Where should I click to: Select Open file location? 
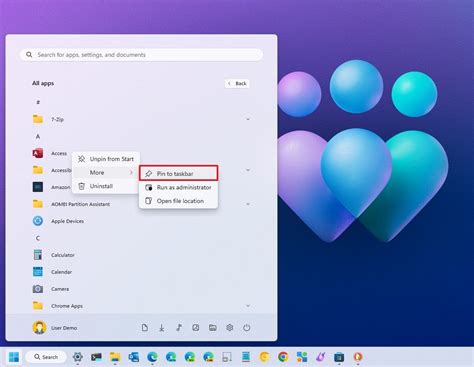[178, 201]
